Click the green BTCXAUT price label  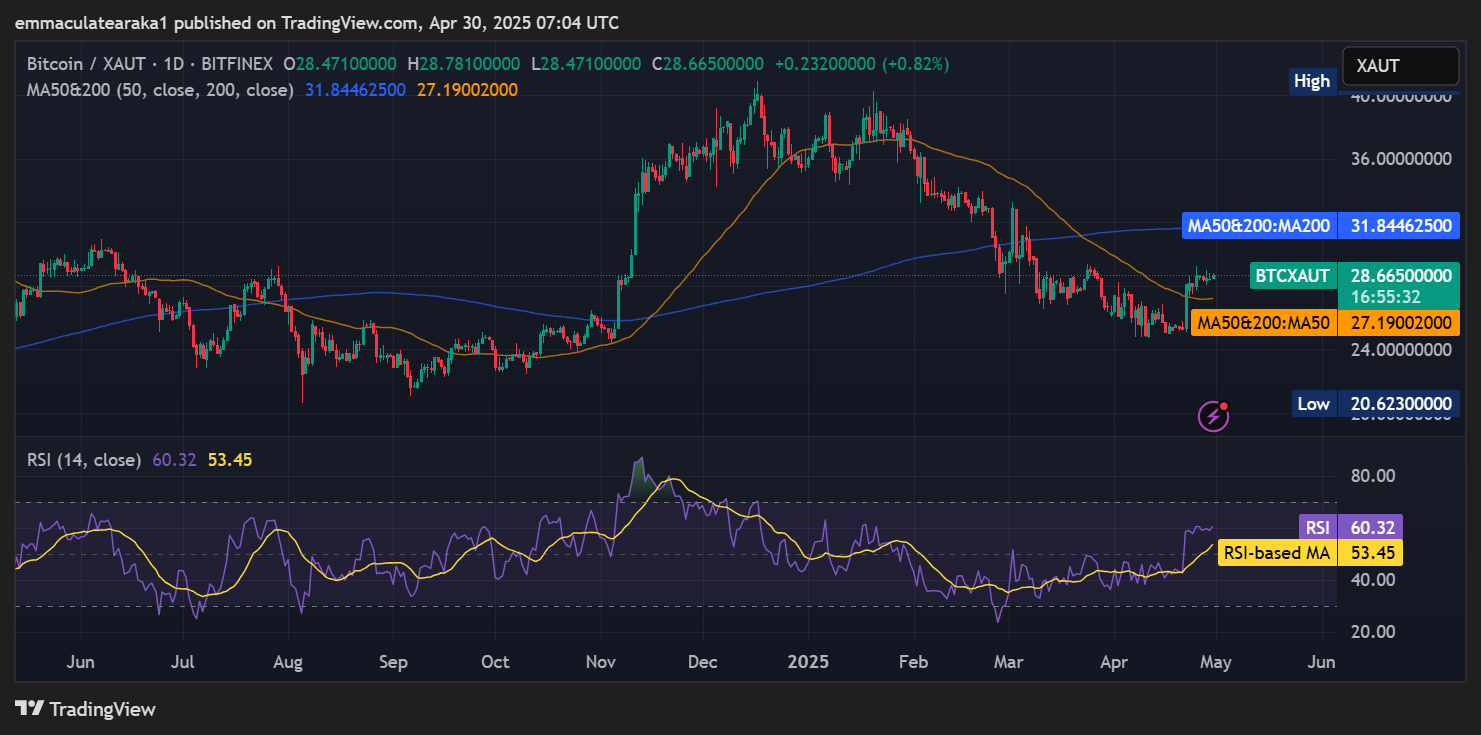1294,275
